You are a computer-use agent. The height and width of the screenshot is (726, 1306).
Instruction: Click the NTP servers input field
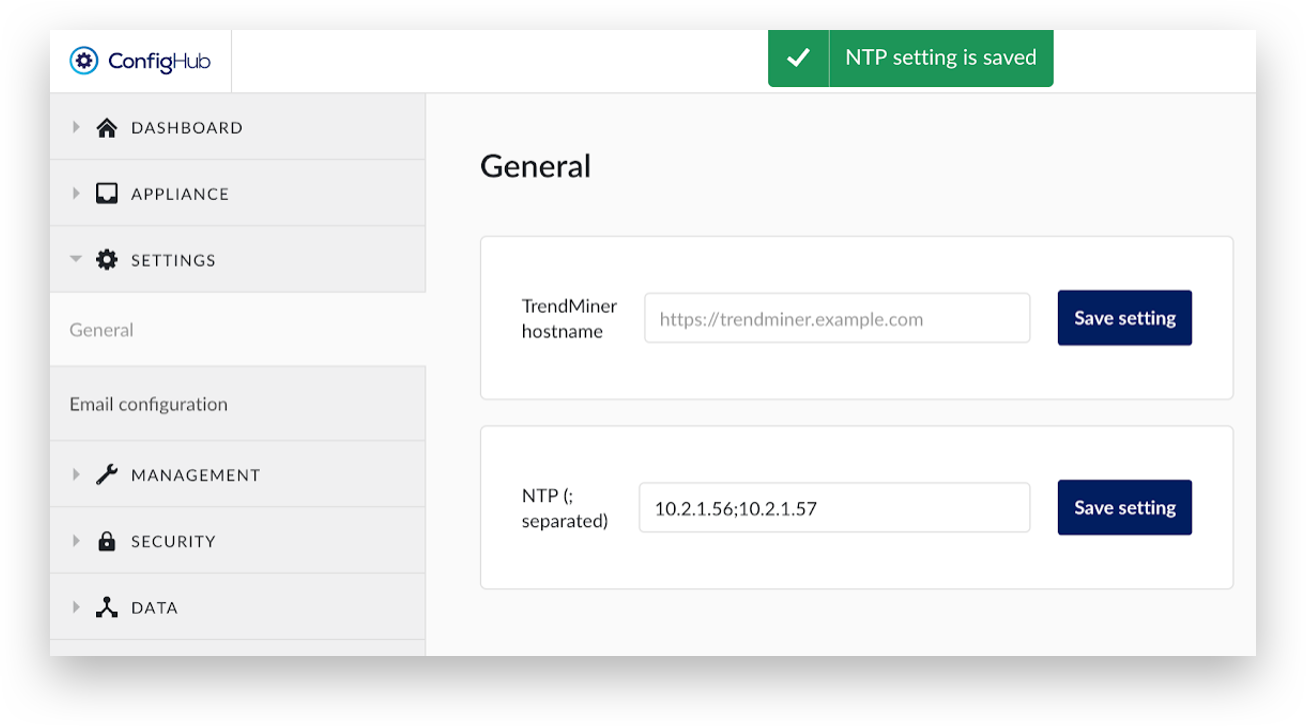(x=834, y=508)
